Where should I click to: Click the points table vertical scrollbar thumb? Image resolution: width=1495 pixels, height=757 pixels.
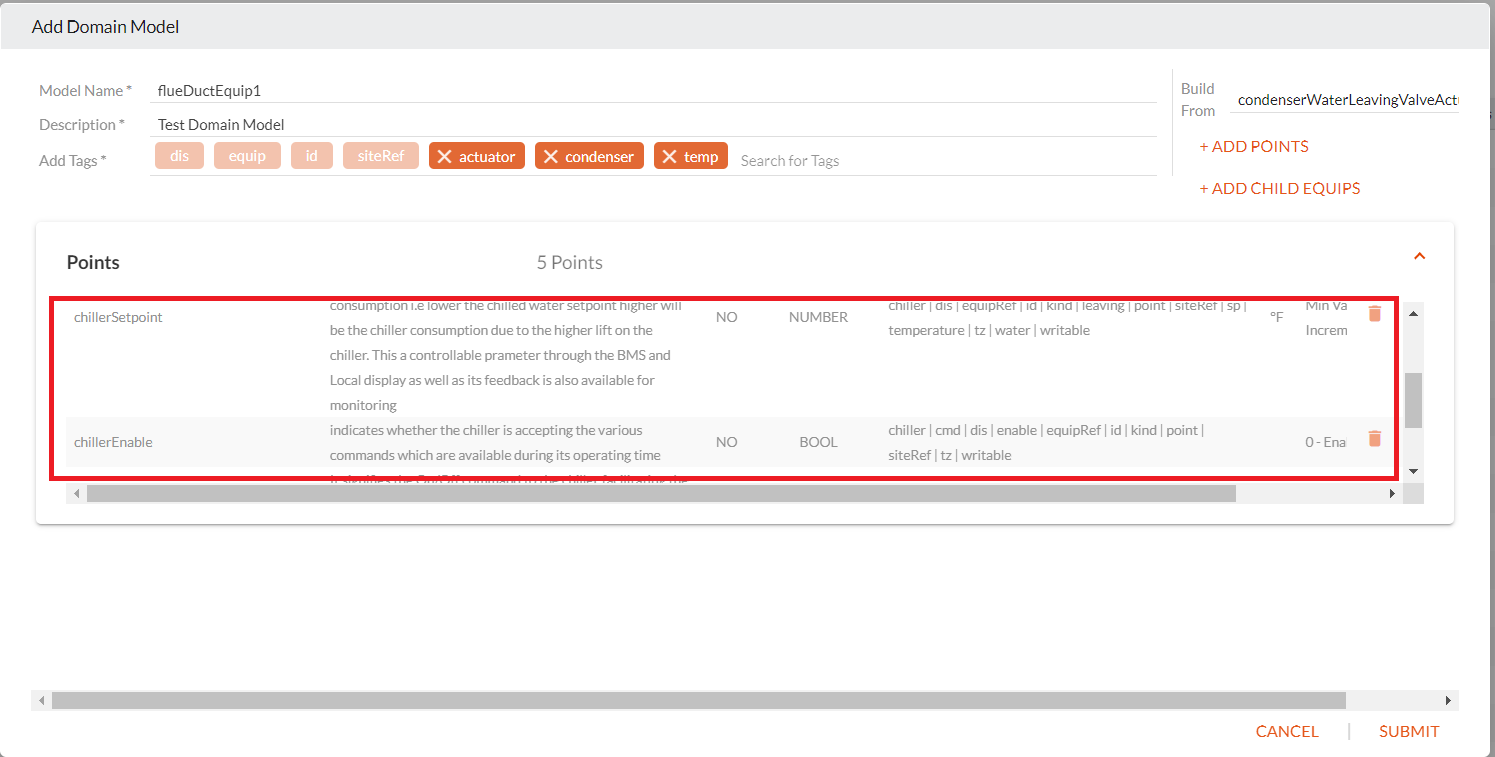pyautogui.click(x=1413, y=400)
